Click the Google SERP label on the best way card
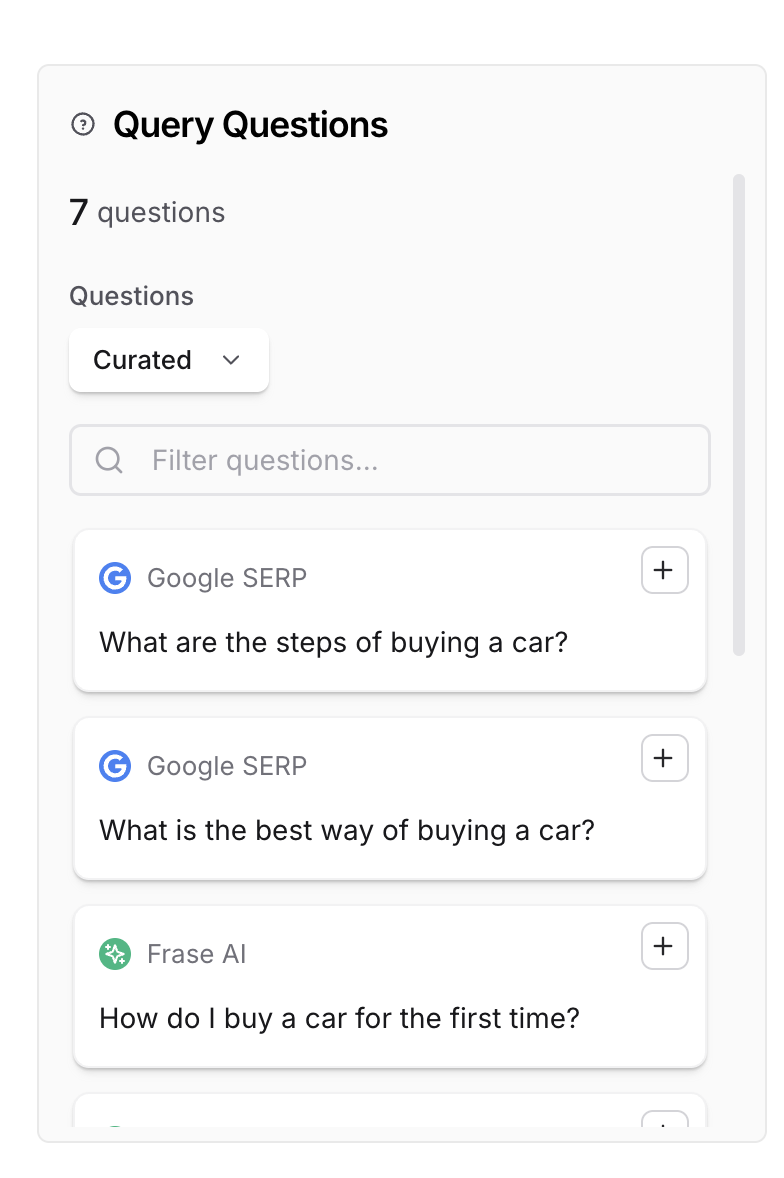 click(x=226, y=766)
